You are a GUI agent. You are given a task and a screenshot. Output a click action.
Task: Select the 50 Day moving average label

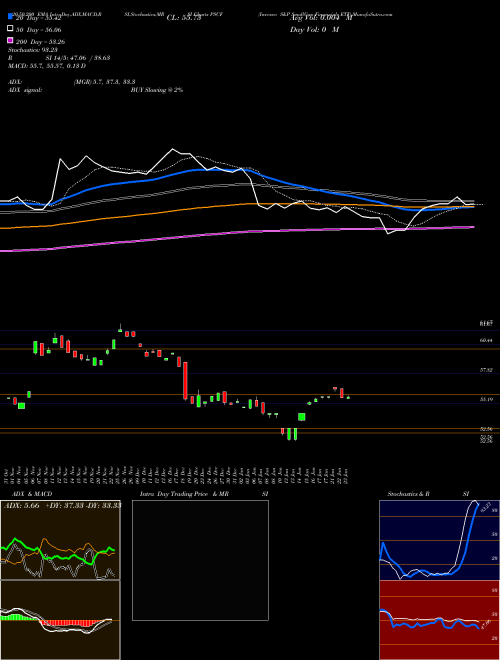coord(38,30)
